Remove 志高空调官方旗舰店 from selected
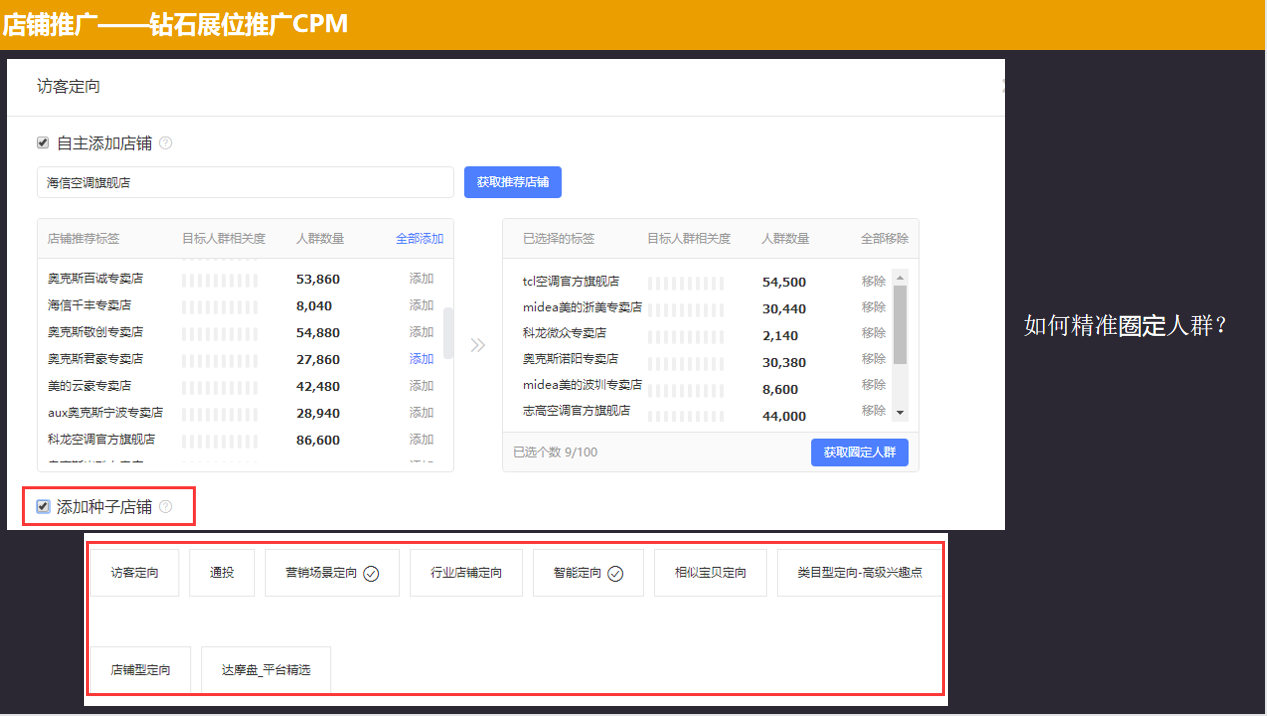Screen dimensions: 1267x716 tap(874, 411)
